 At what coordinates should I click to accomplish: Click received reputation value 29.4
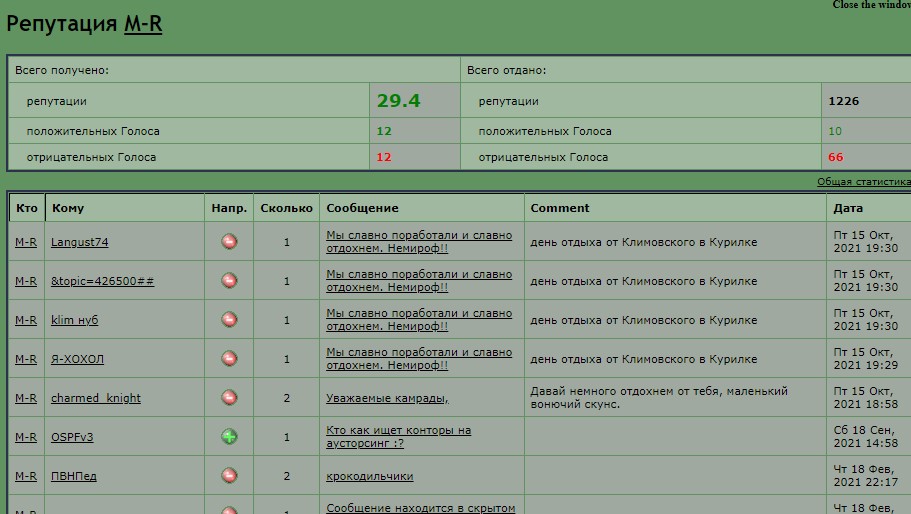pos(399,100)
